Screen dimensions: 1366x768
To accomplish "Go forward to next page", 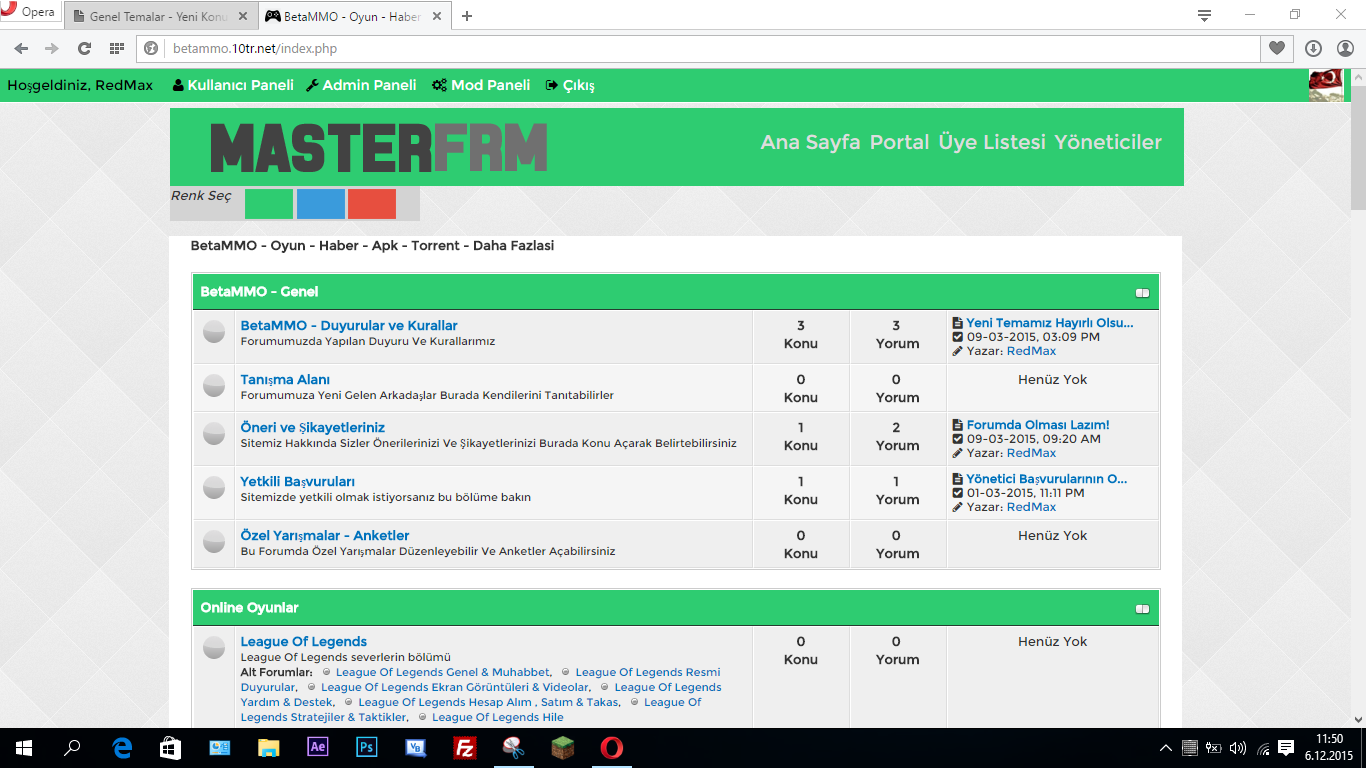I will pos(52,48).
